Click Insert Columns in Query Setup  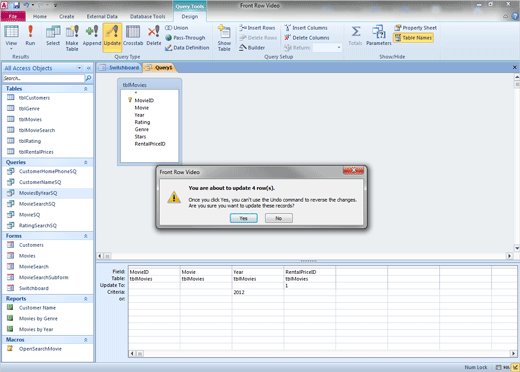(x=306, y=28)
